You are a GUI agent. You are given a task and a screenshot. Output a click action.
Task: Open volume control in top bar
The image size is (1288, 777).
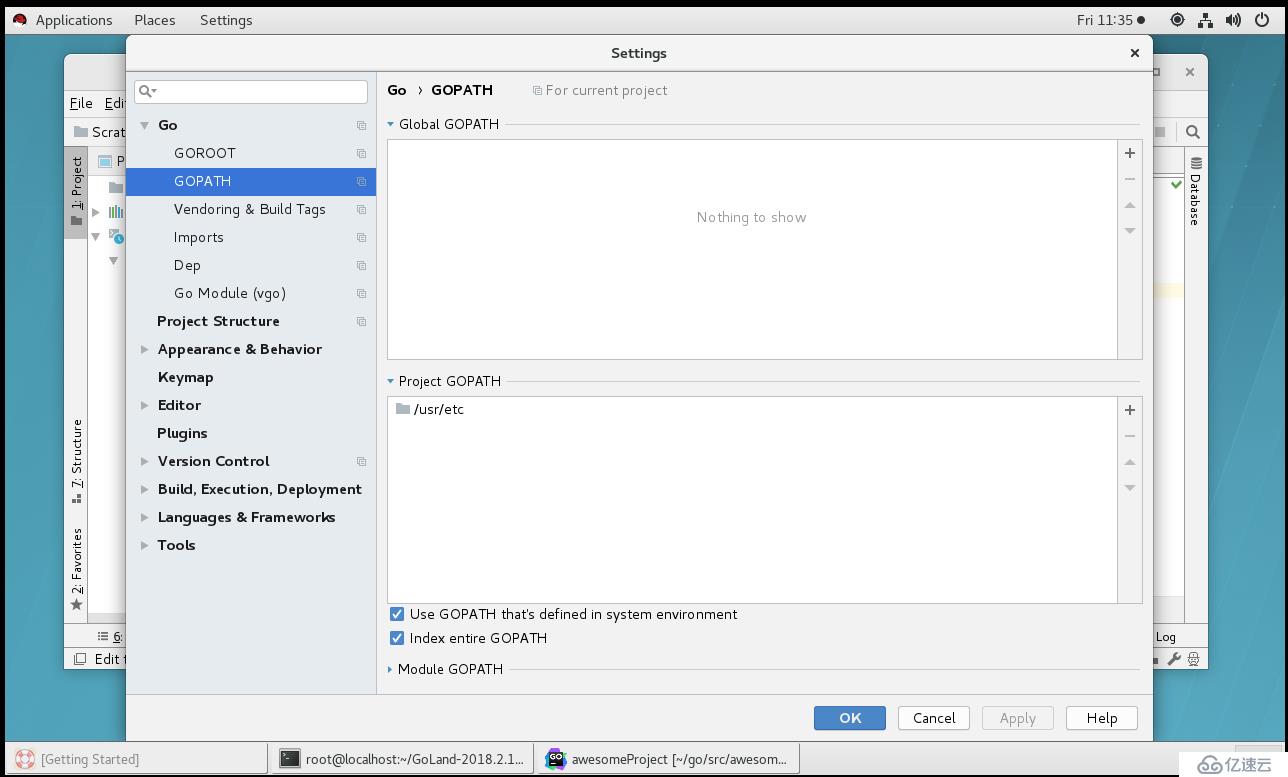(1233, 19)
